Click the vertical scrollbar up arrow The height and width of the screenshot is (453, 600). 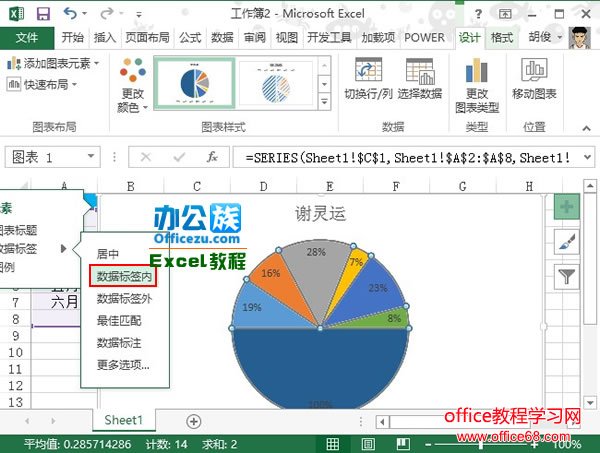pos(589,186)
